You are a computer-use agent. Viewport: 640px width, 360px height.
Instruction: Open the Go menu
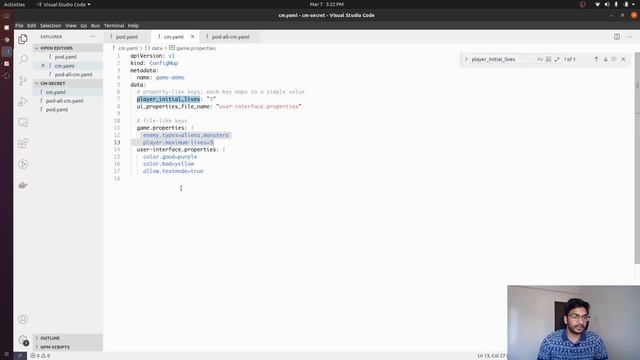click(84, 25)
